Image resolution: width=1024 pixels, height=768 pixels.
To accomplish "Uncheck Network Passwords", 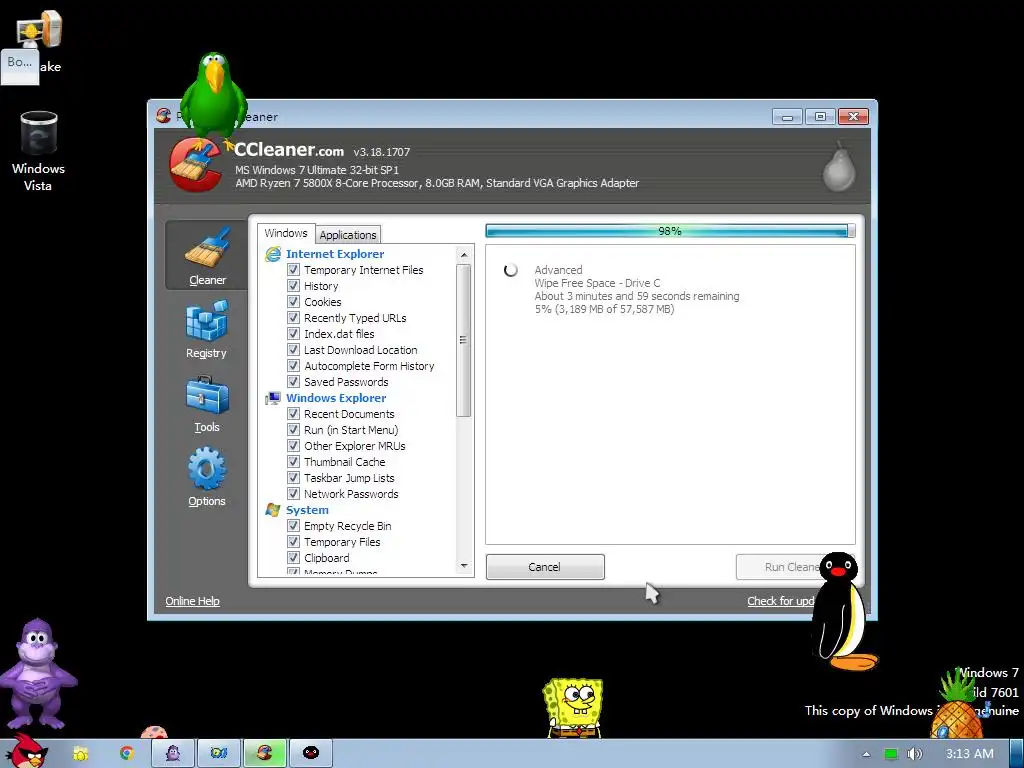I will coord(293,494).
